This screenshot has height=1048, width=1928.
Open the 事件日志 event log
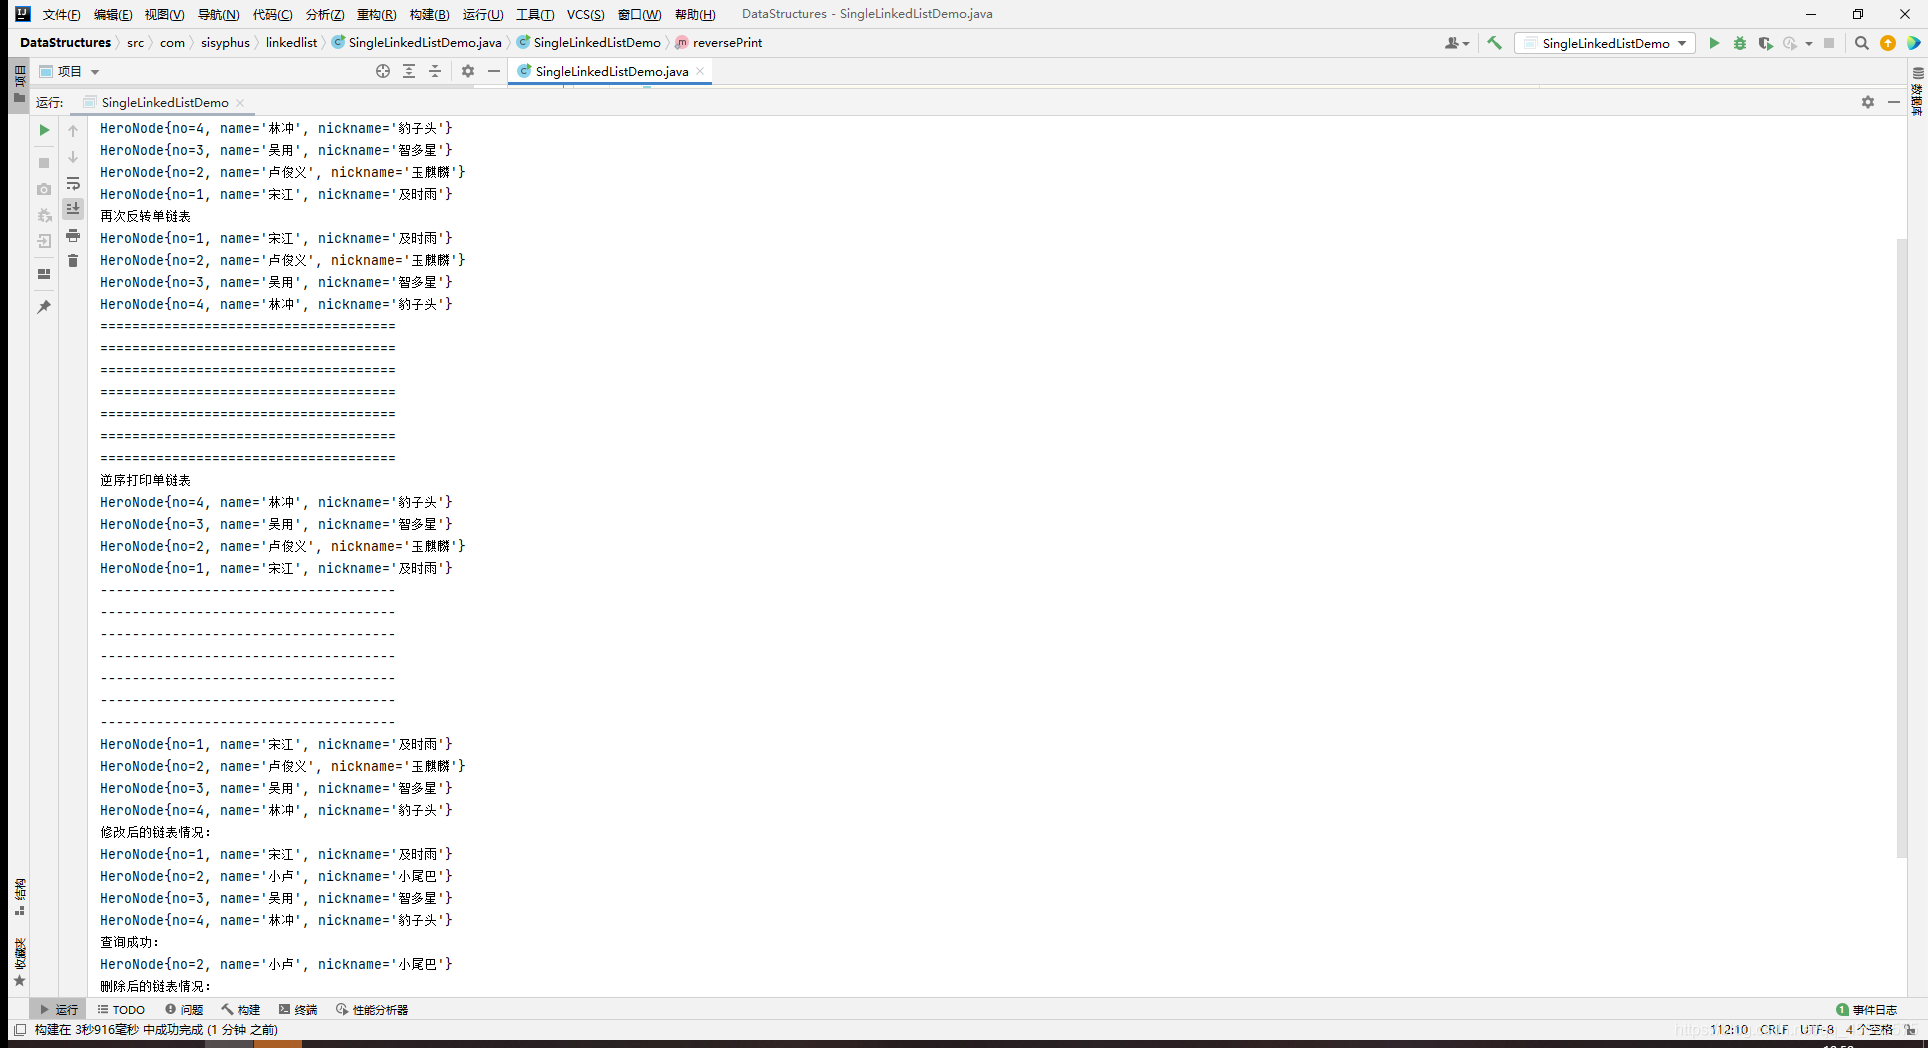tap(1867, 1009)
